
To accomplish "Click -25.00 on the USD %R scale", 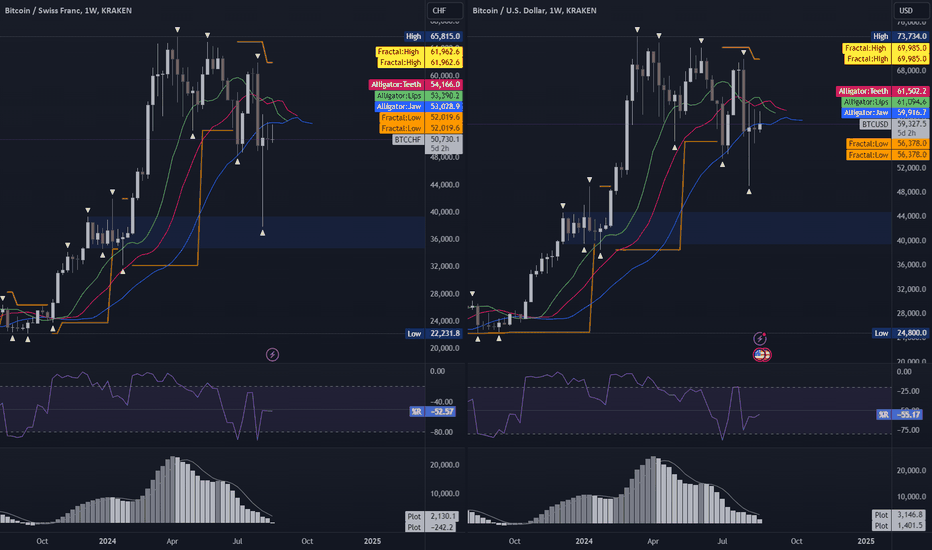I will (x=908, y=391).
